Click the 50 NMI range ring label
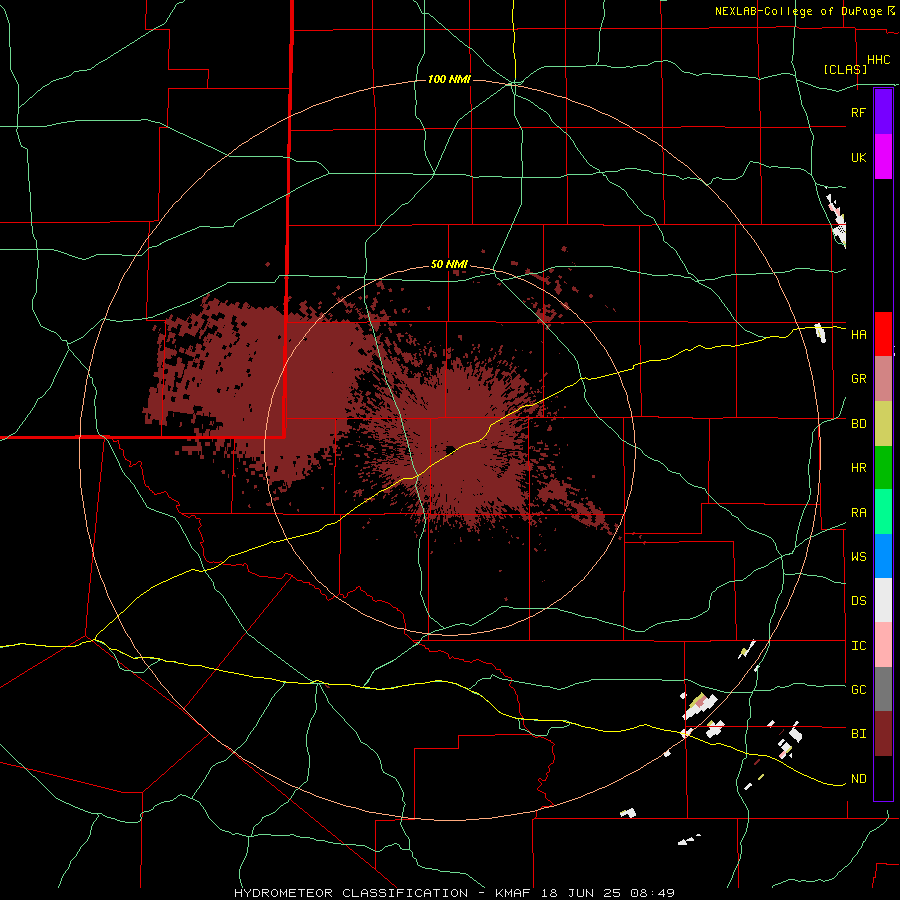Screen dimensions: 900x900 (x=449, y=265)
